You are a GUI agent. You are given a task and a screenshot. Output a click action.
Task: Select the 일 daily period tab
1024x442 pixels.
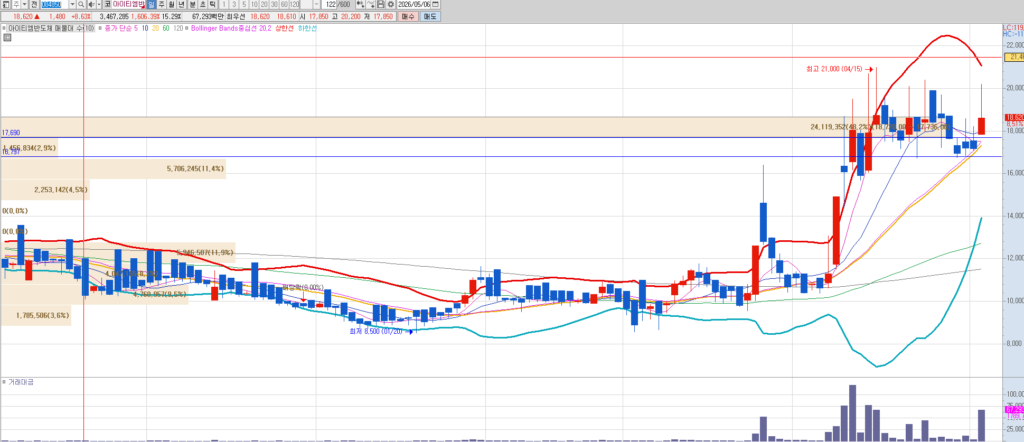click(x=151, y=4)
